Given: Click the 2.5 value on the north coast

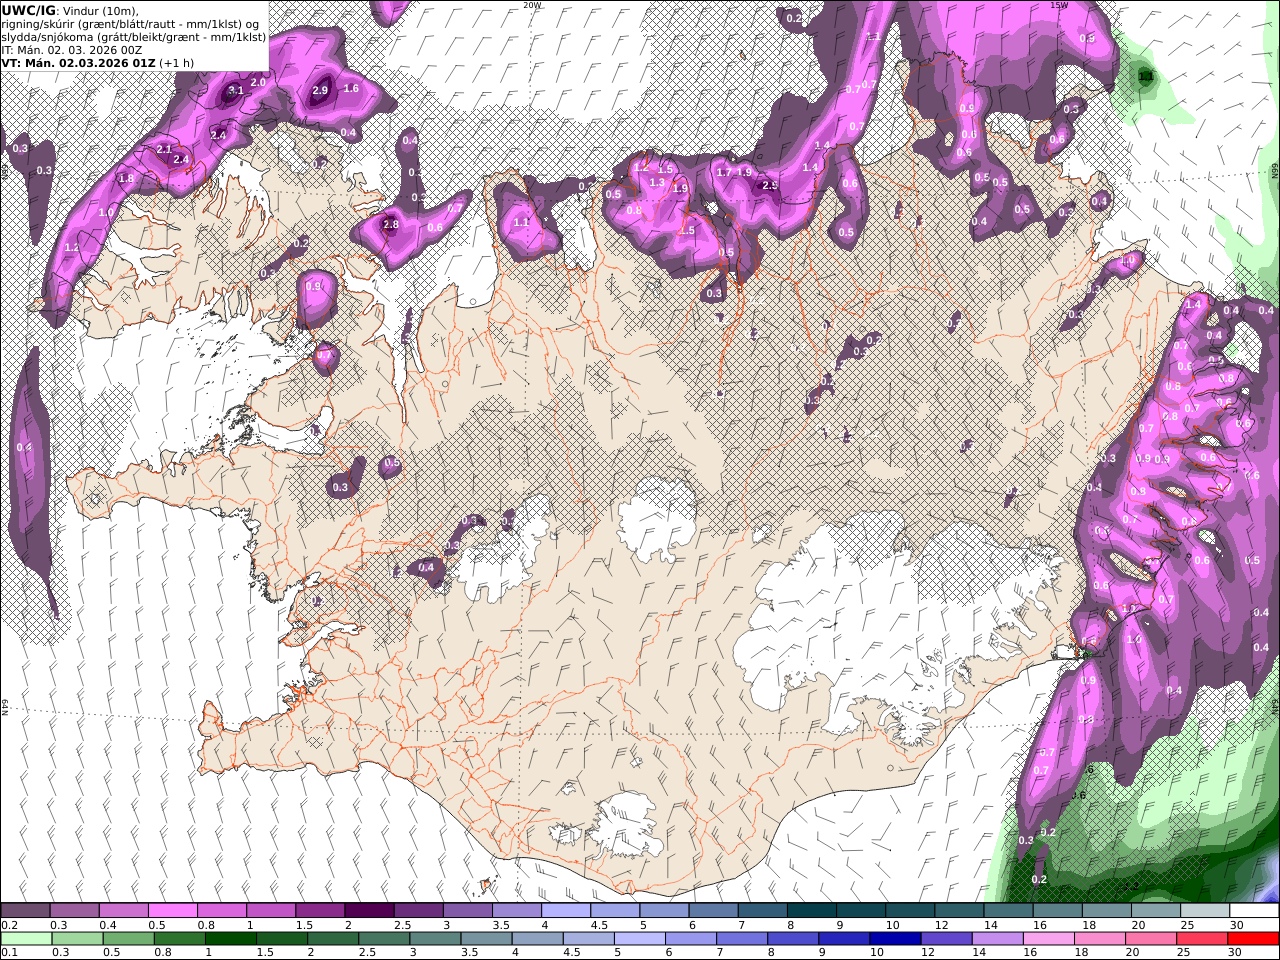Looking at the screenshot, I should (770, 185).
